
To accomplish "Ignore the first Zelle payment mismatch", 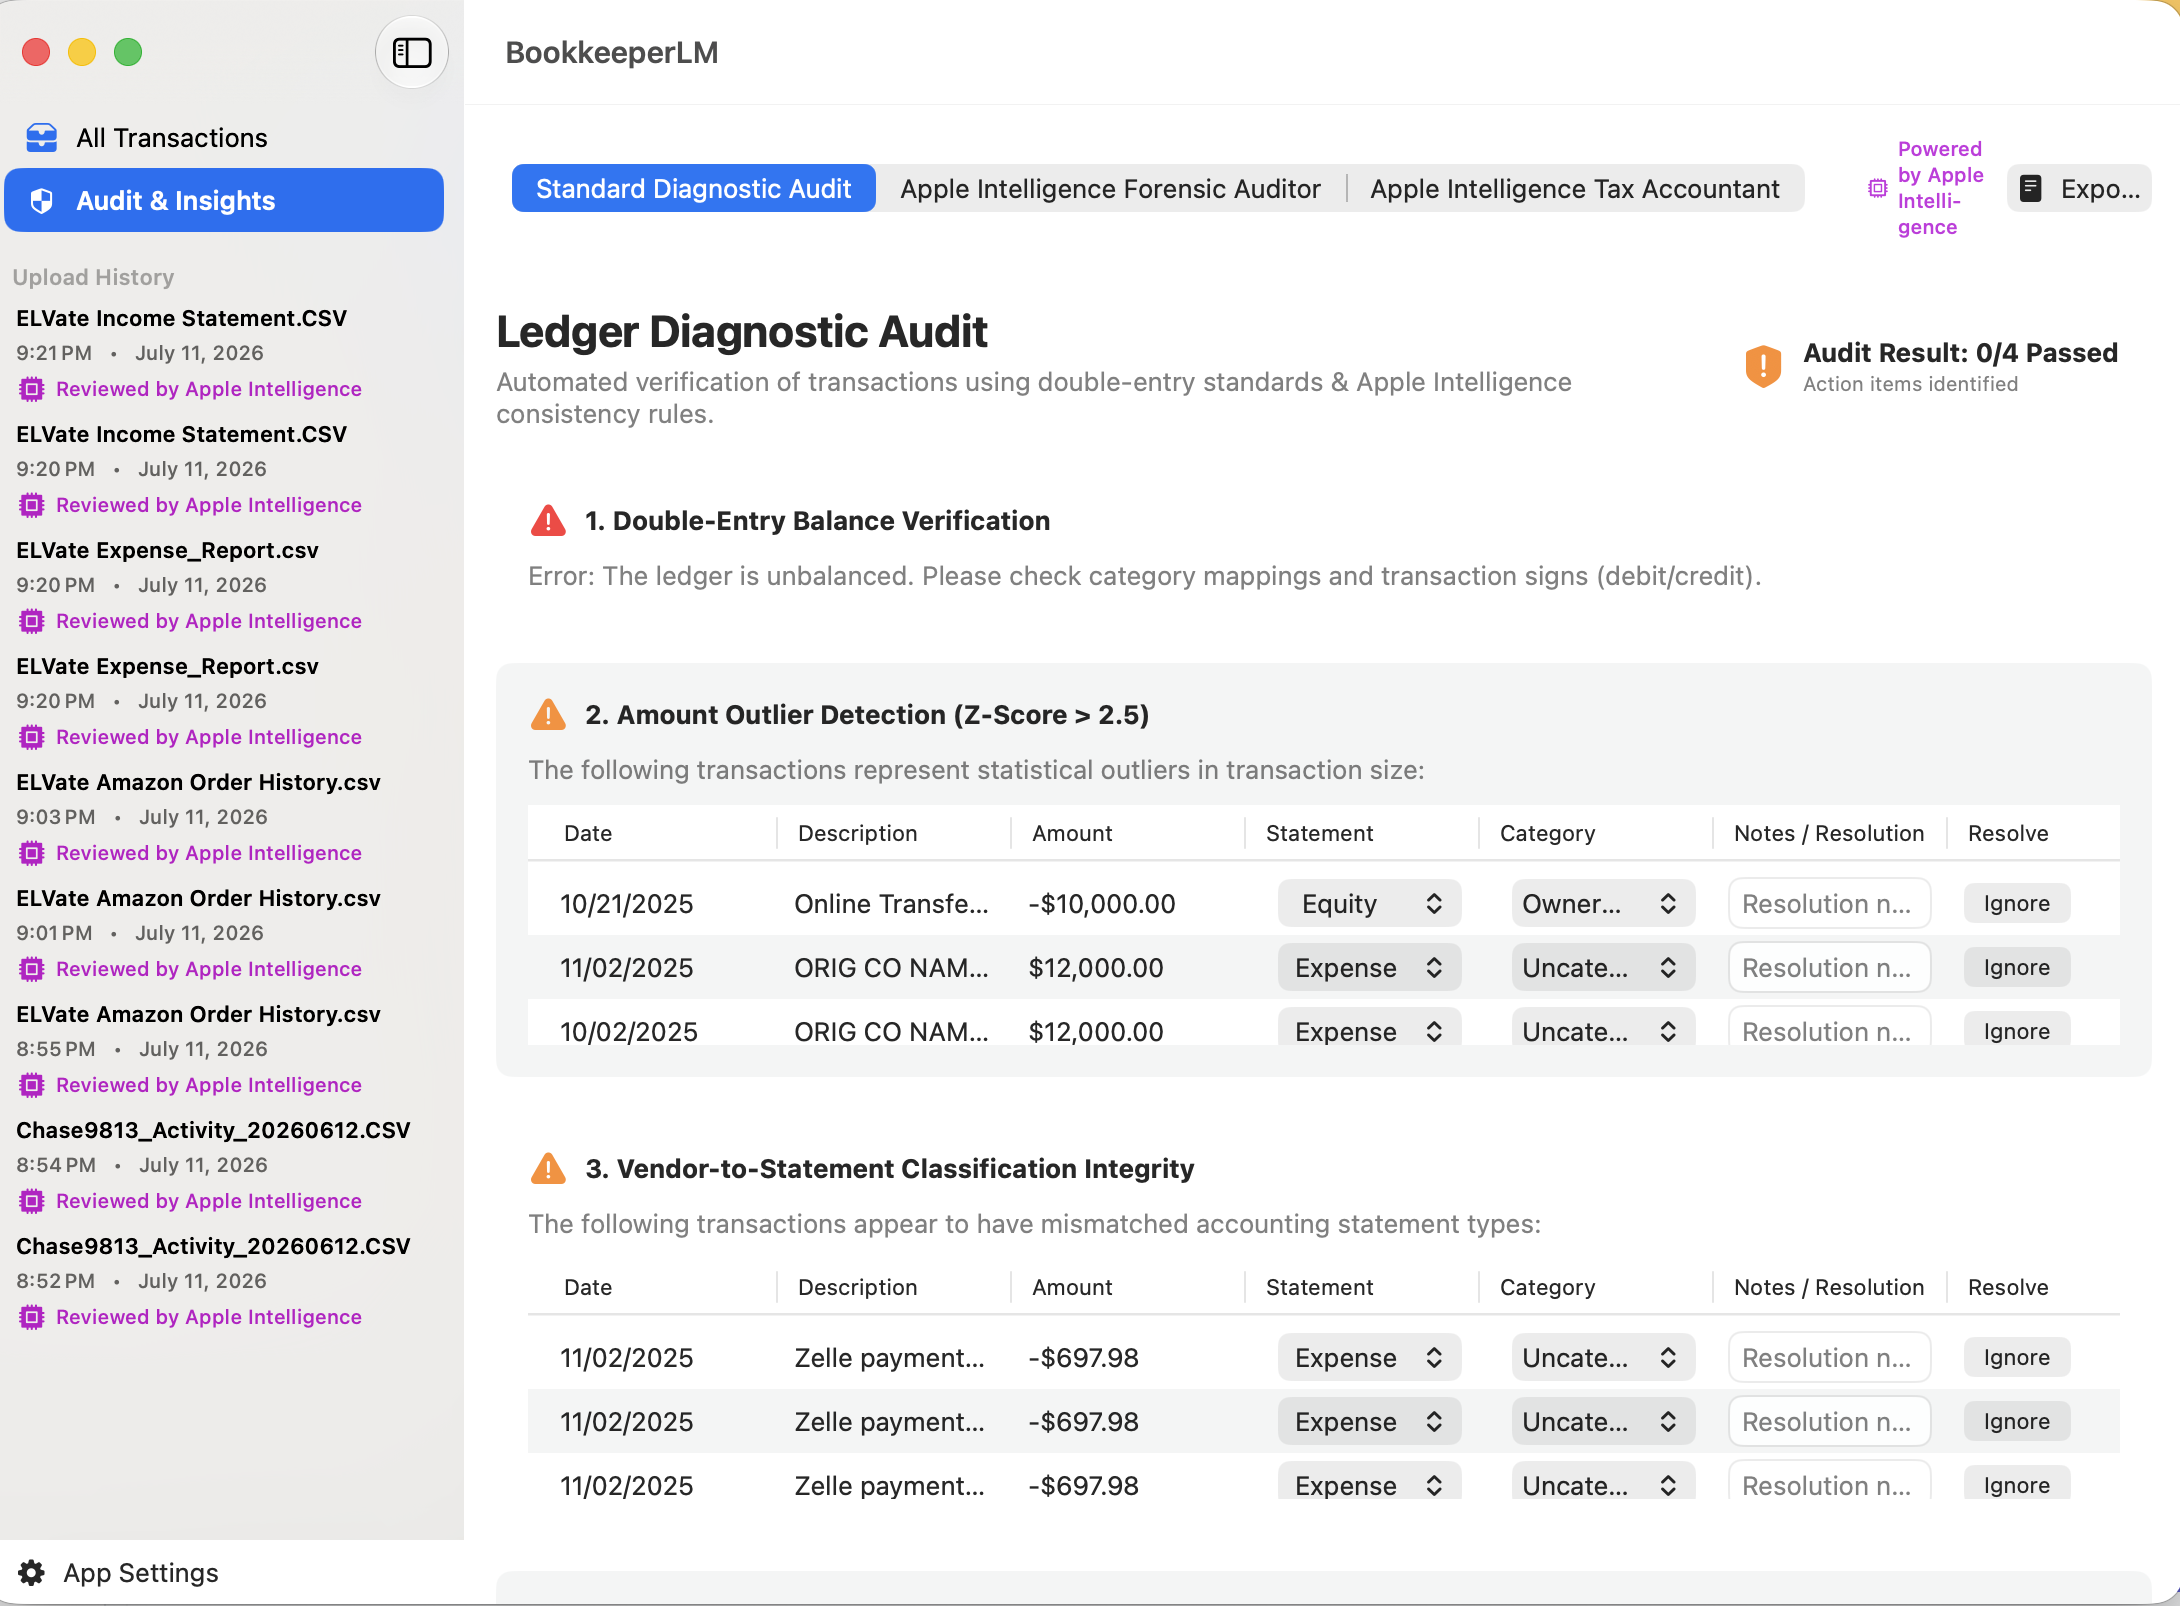I will pos(2016,1357).
